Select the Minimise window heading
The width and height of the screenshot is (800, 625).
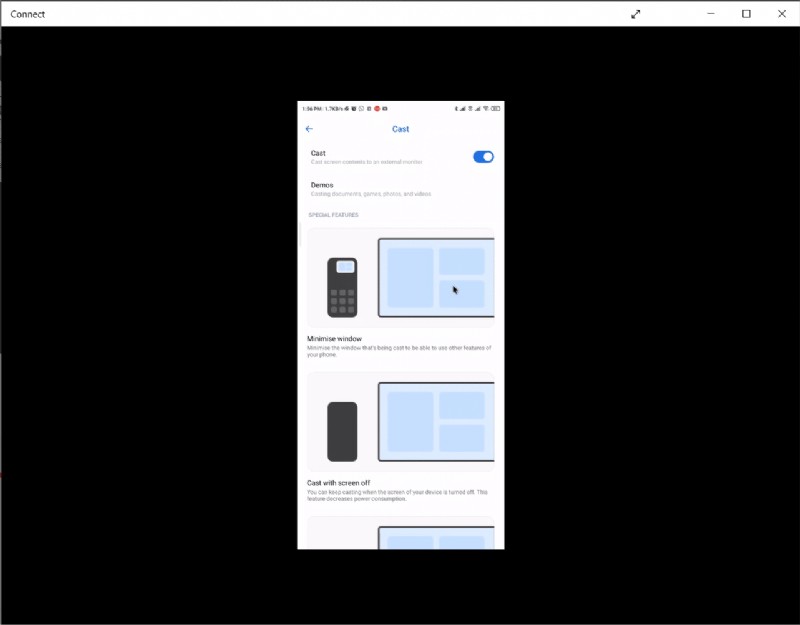(335, 339)
